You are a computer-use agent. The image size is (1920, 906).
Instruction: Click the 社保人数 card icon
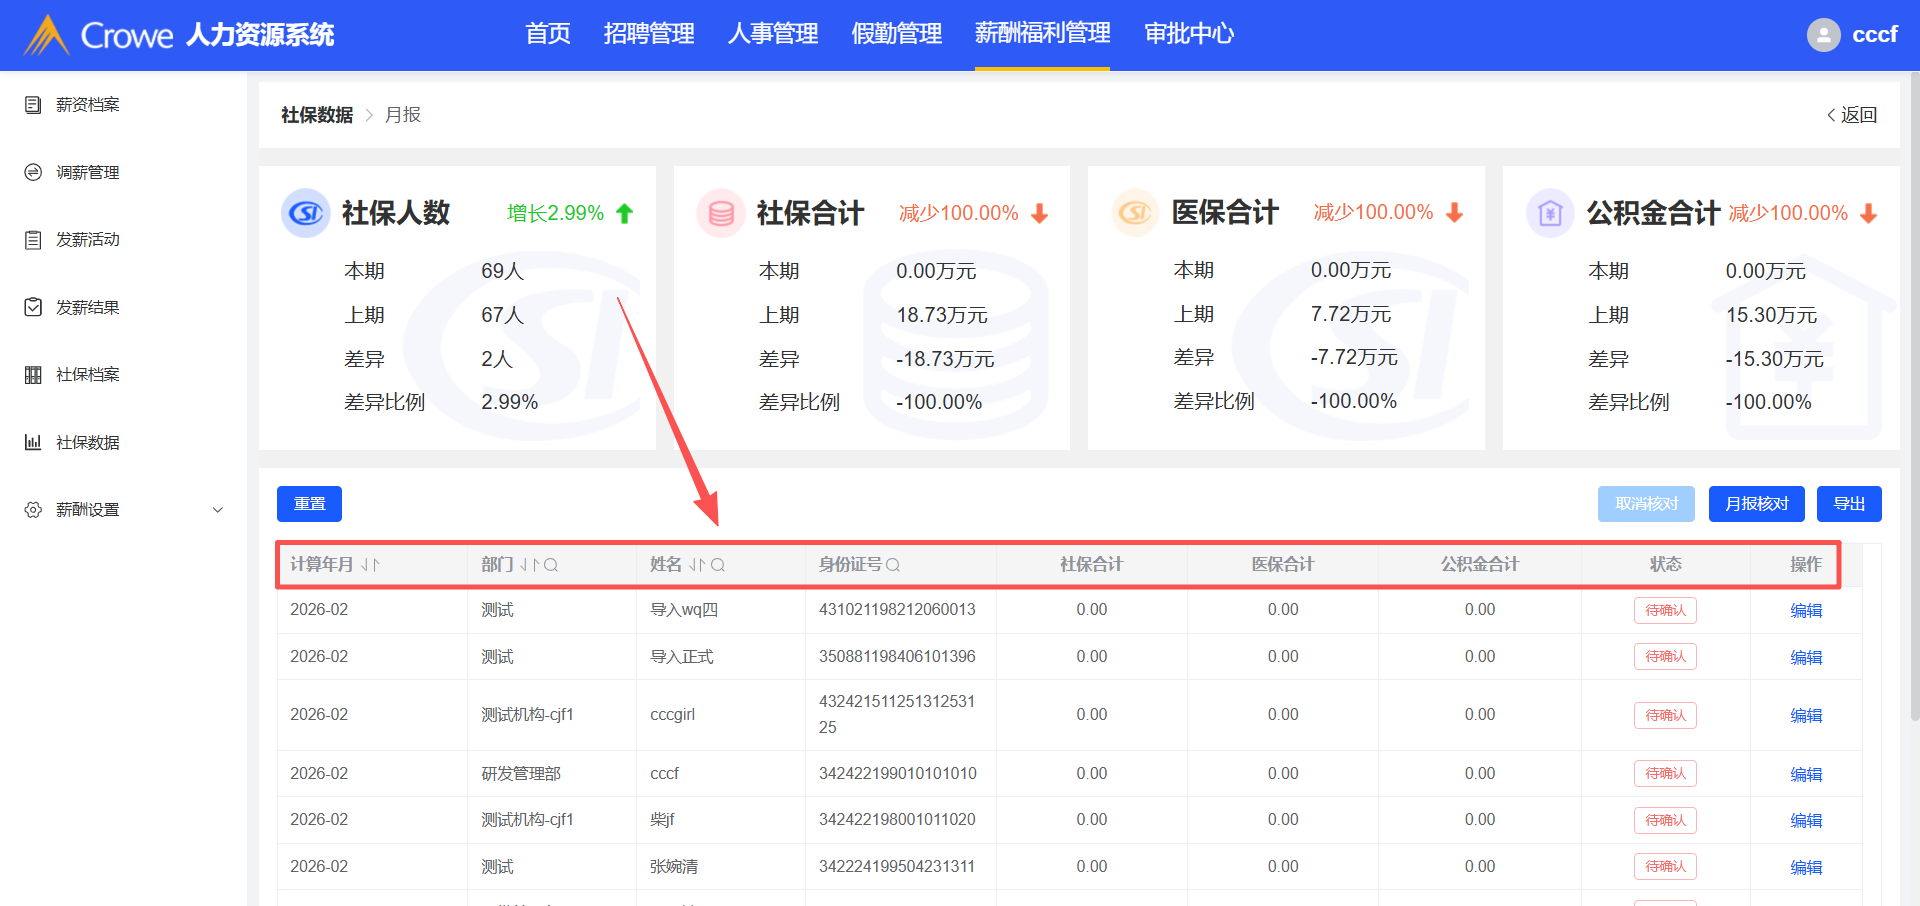tap(305, 213)
